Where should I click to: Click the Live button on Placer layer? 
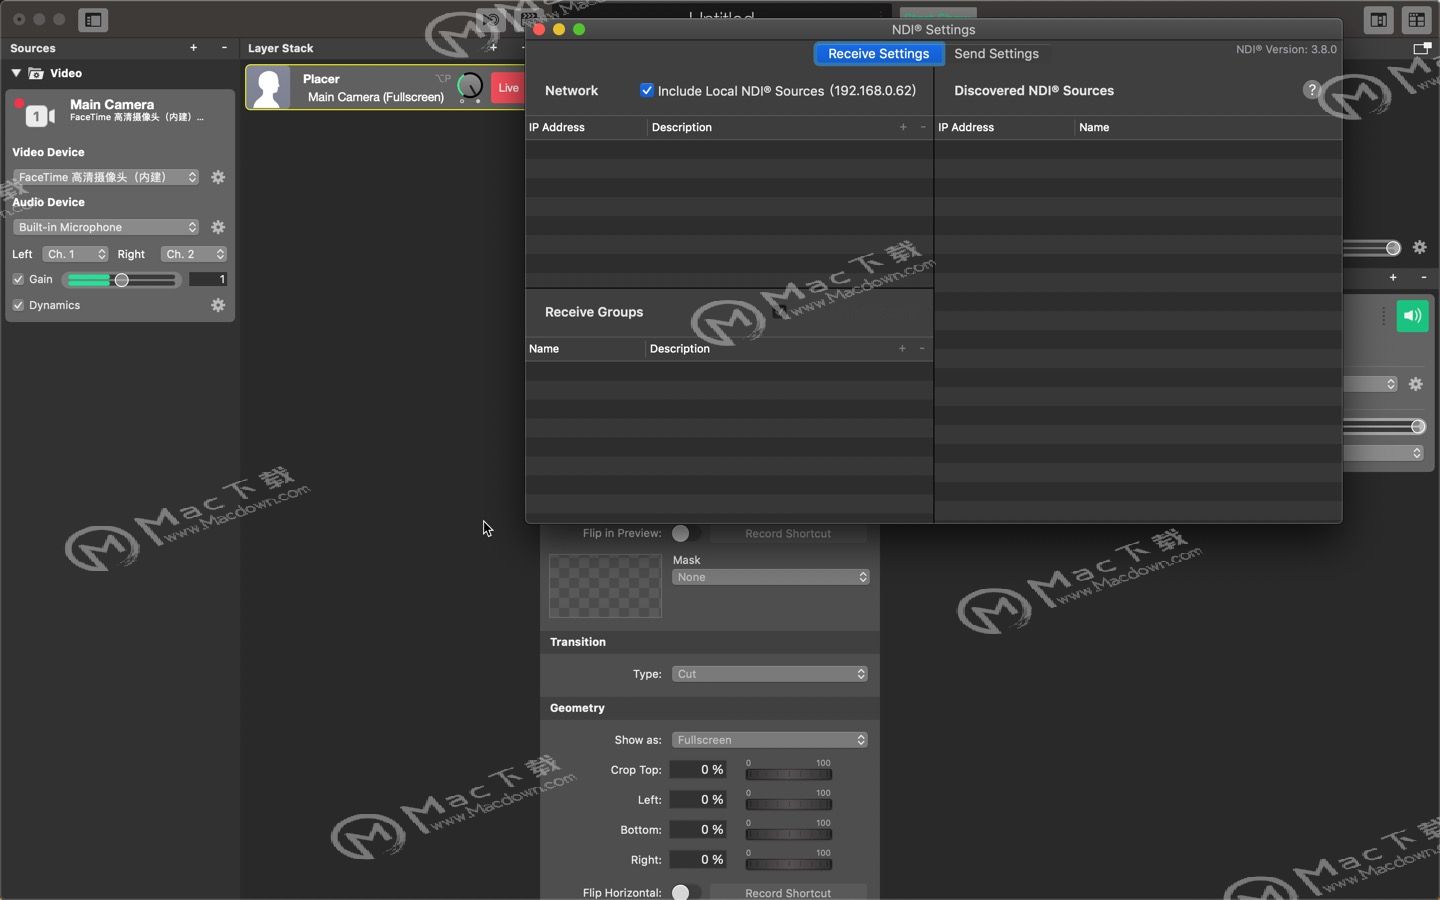[x=508, y=88]
